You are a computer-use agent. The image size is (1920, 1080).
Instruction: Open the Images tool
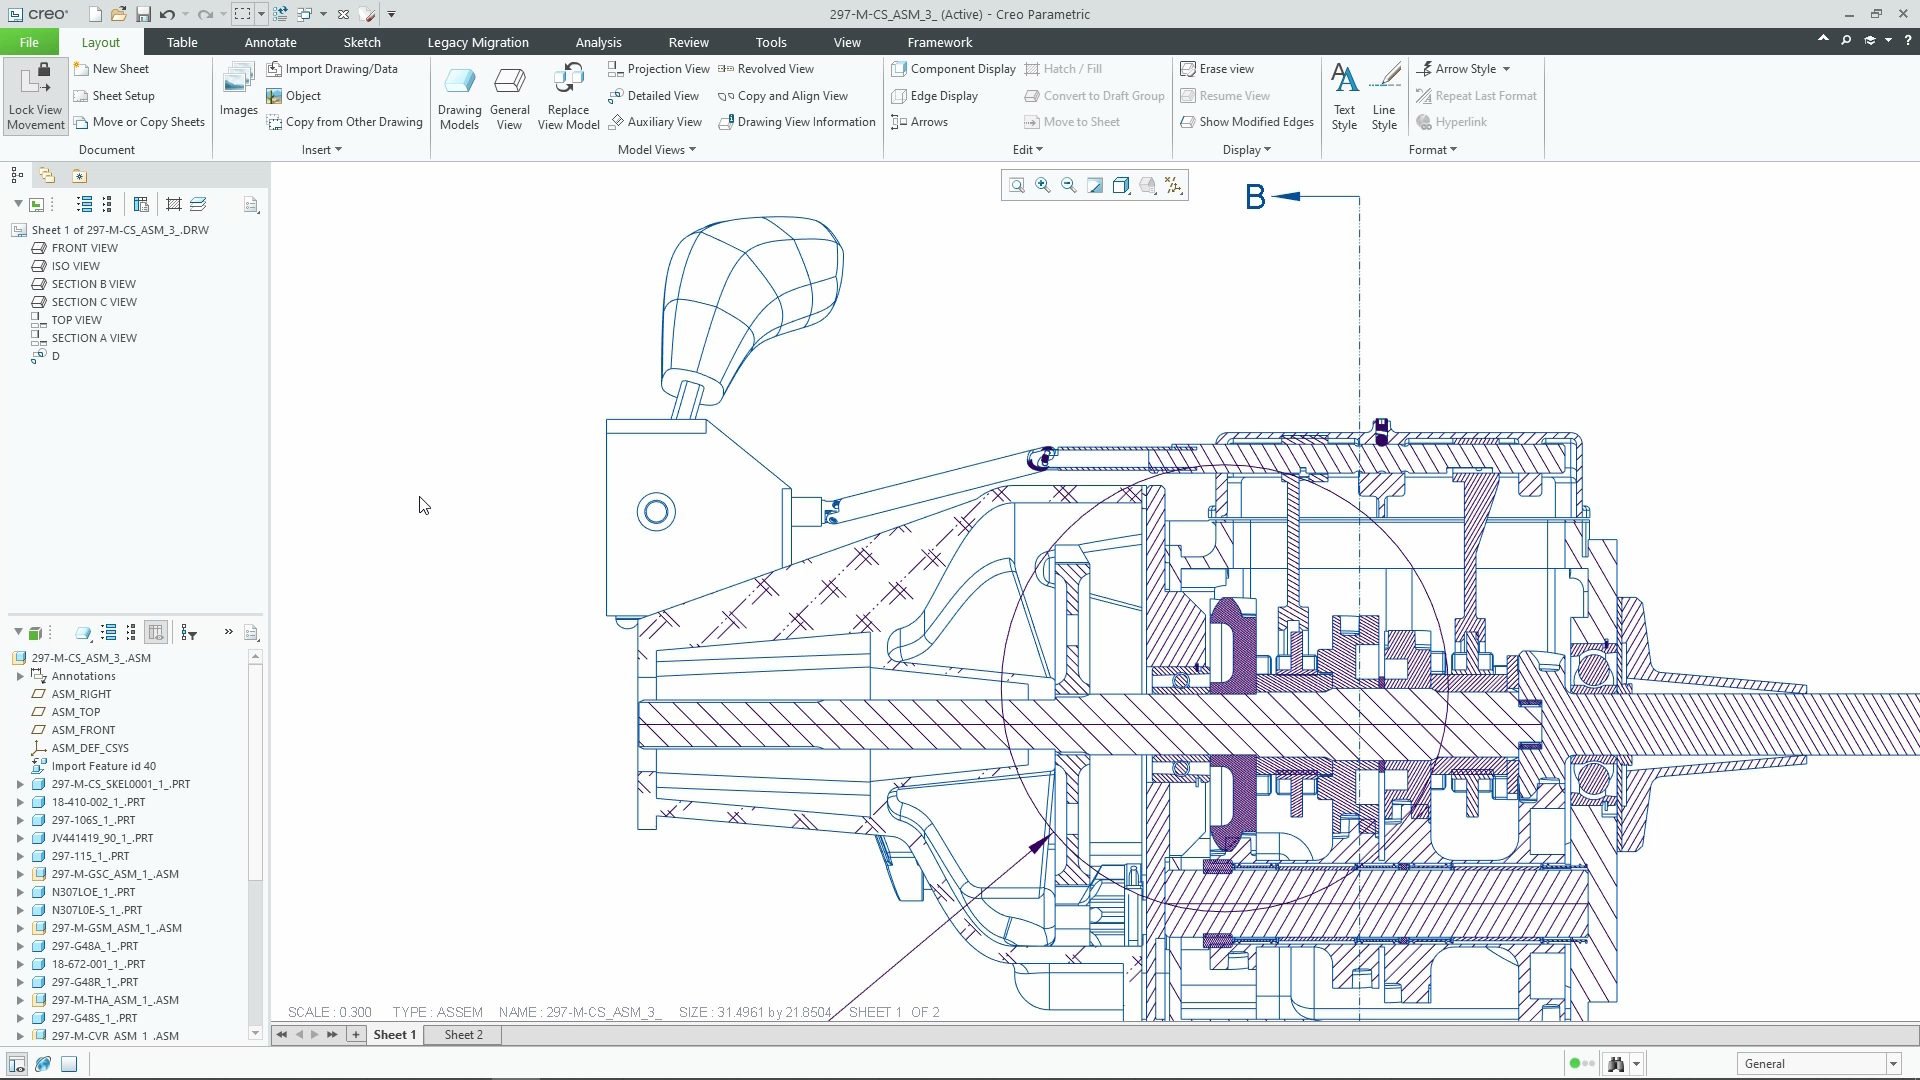239,90
